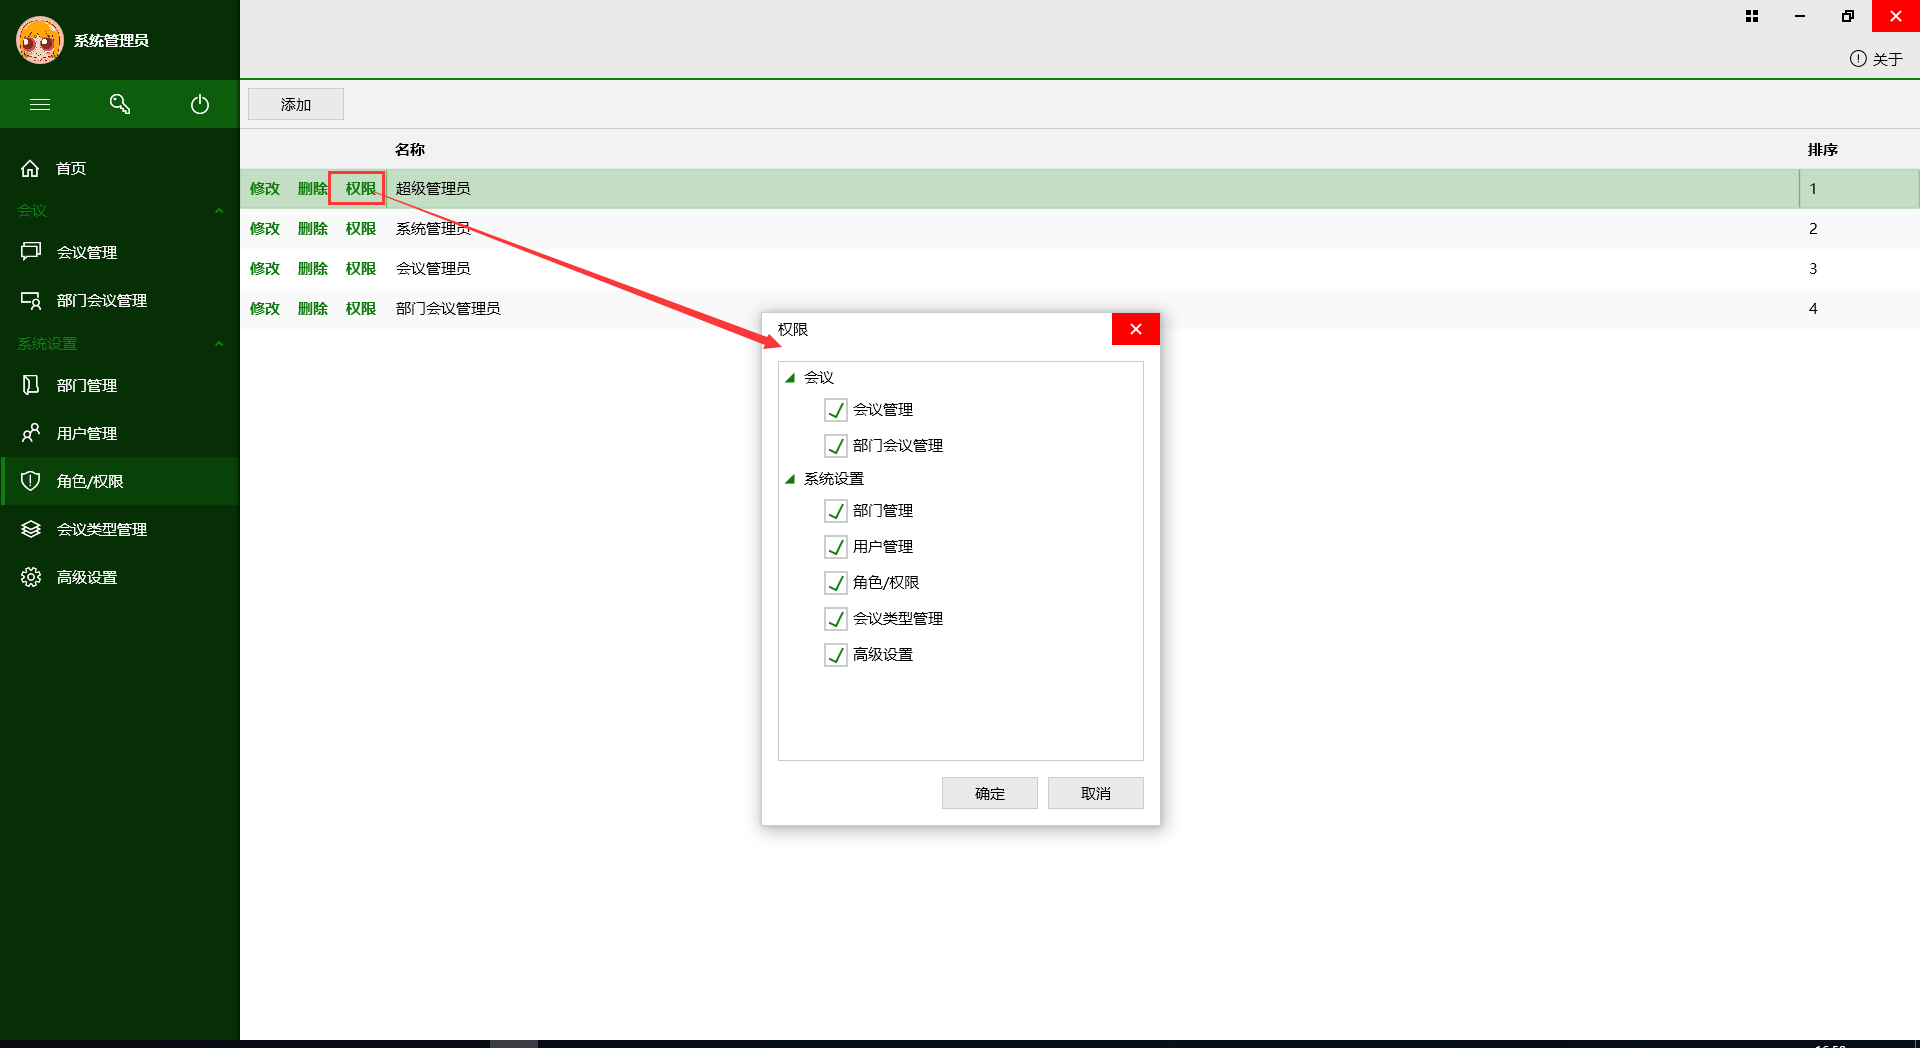Click the grid icon in title bar
Viewport: 1920px width, 1048px height.
click(1752, 16)
